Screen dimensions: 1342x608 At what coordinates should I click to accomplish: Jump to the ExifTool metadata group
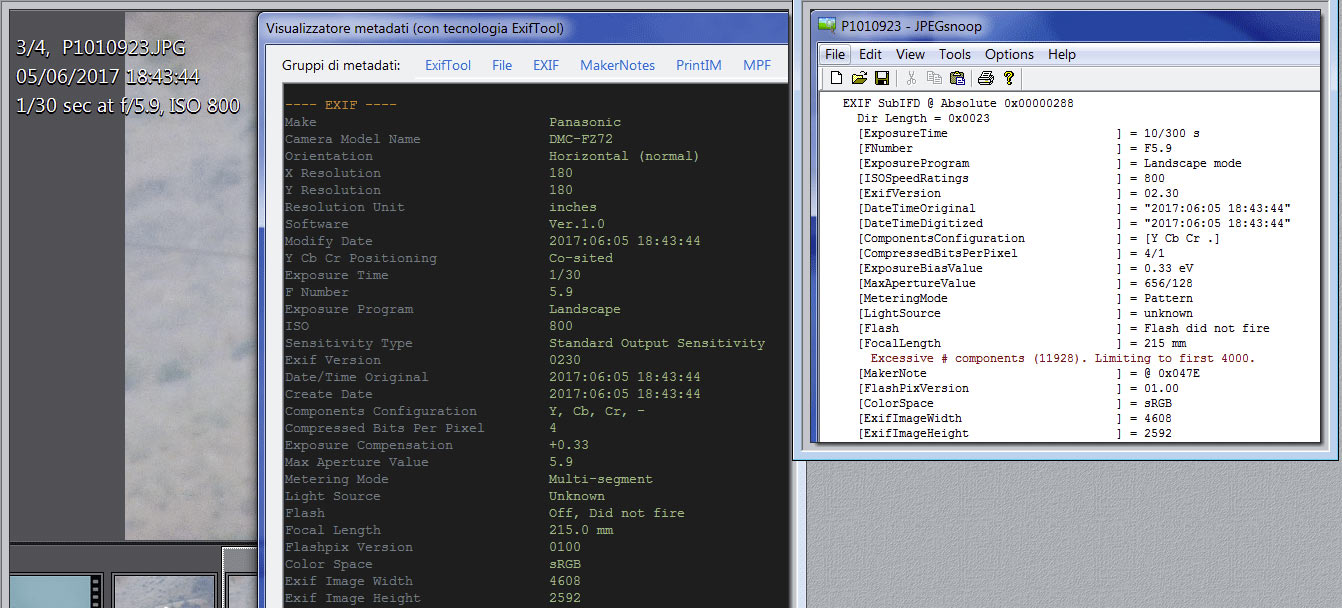(x=448, y=65)
